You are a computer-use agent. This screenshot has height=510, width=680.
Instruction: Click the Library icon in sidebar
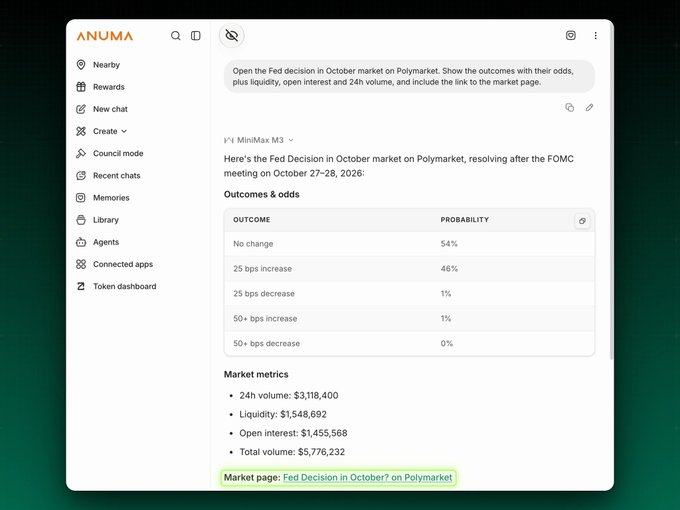81,220
